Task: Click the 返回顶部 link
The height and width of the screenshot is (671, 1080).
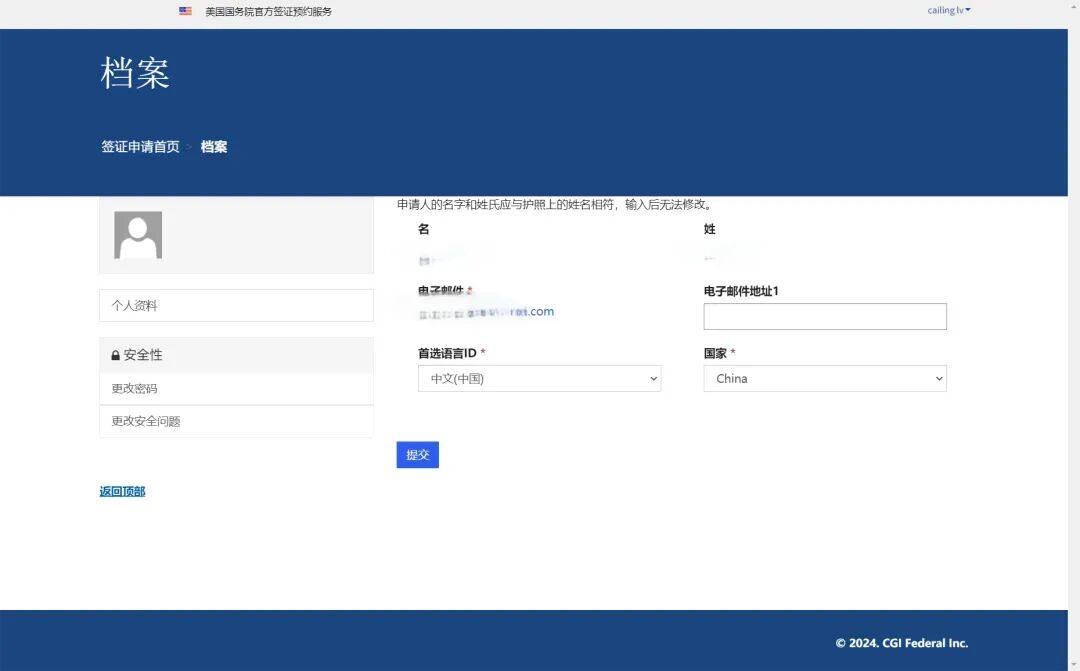Action: point(123,491)
